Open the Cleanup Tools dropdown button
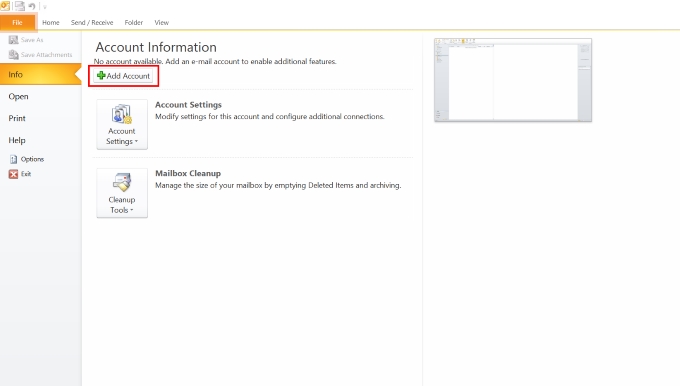 (x=122, y=193)
